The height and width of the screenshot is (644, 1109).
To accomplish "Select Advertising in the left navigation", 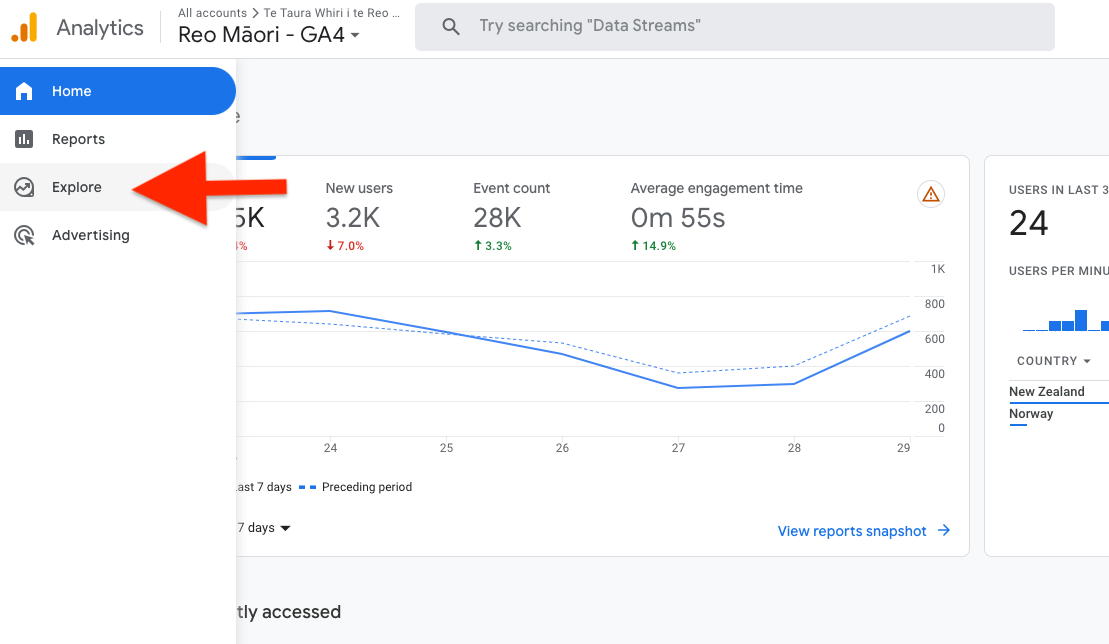I will click(x=90, y=235).
